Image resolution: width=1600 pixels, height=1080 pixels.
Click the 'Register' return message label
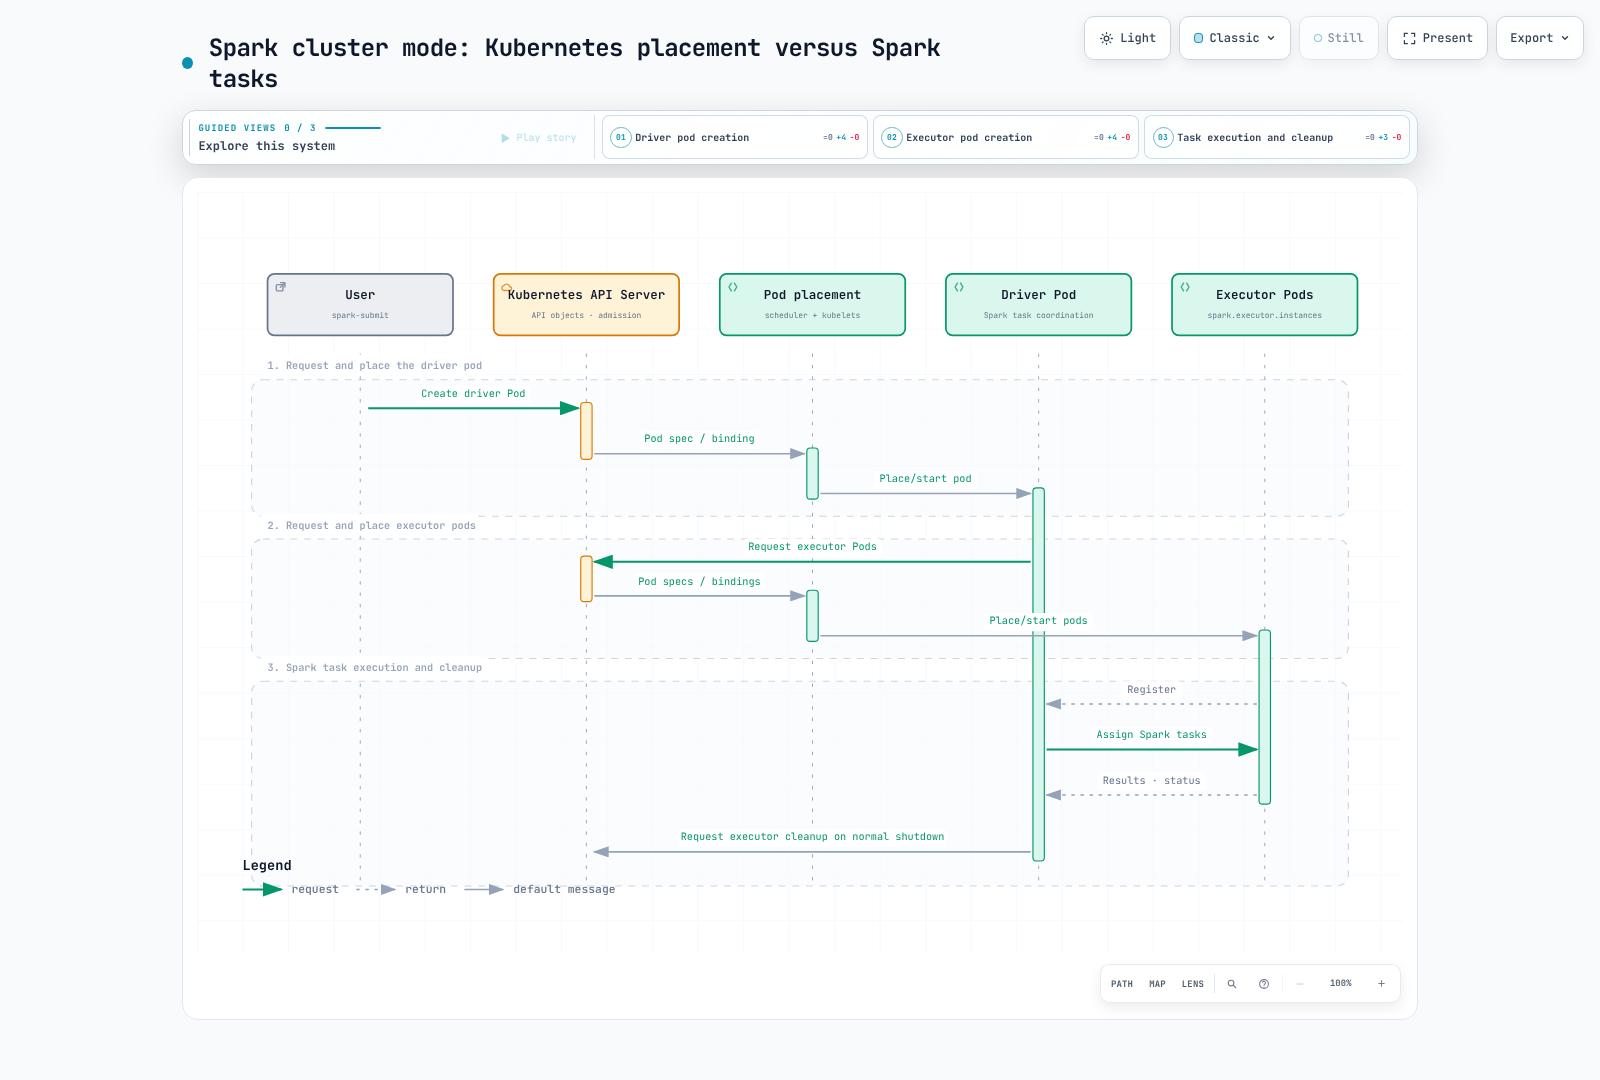pos(1151,690)
